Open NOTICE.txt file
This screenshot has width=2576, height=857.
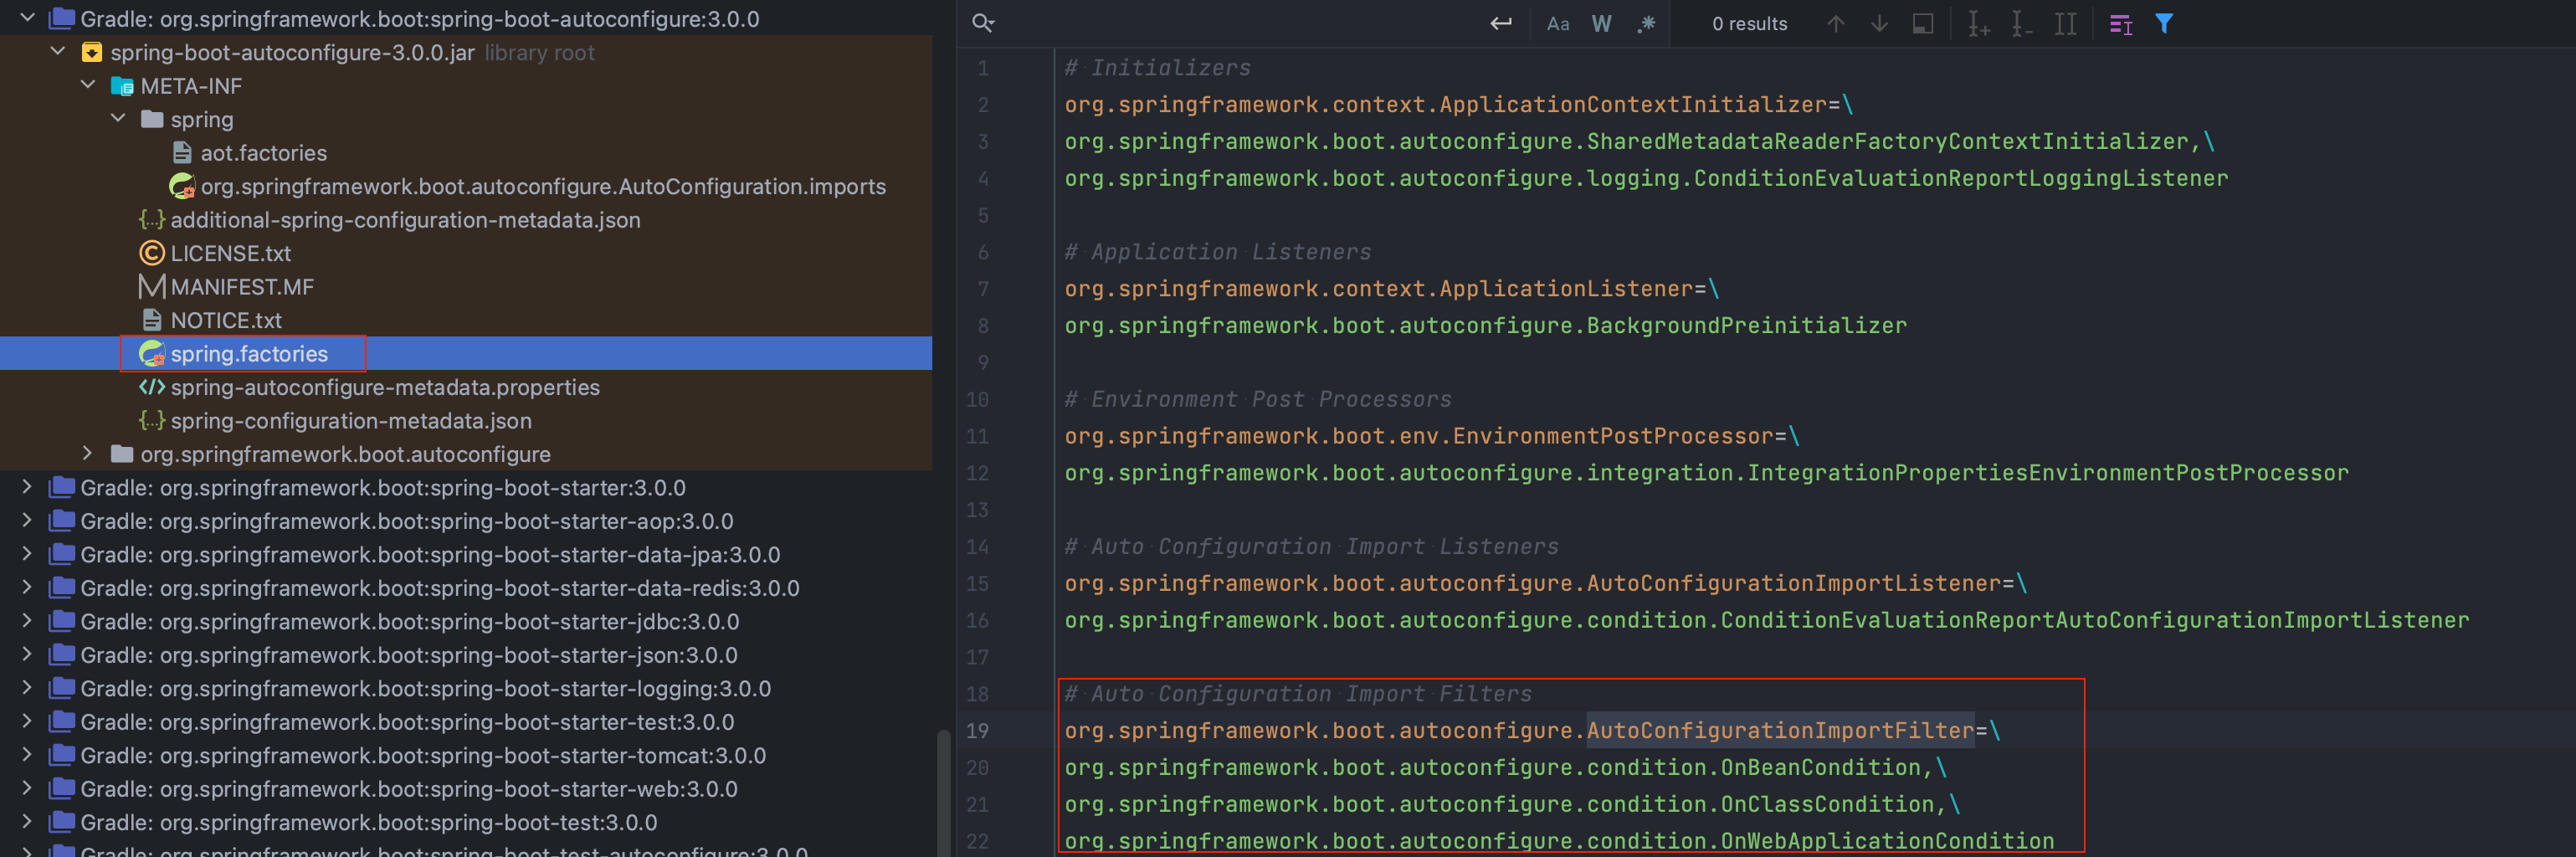coord(226,320)
